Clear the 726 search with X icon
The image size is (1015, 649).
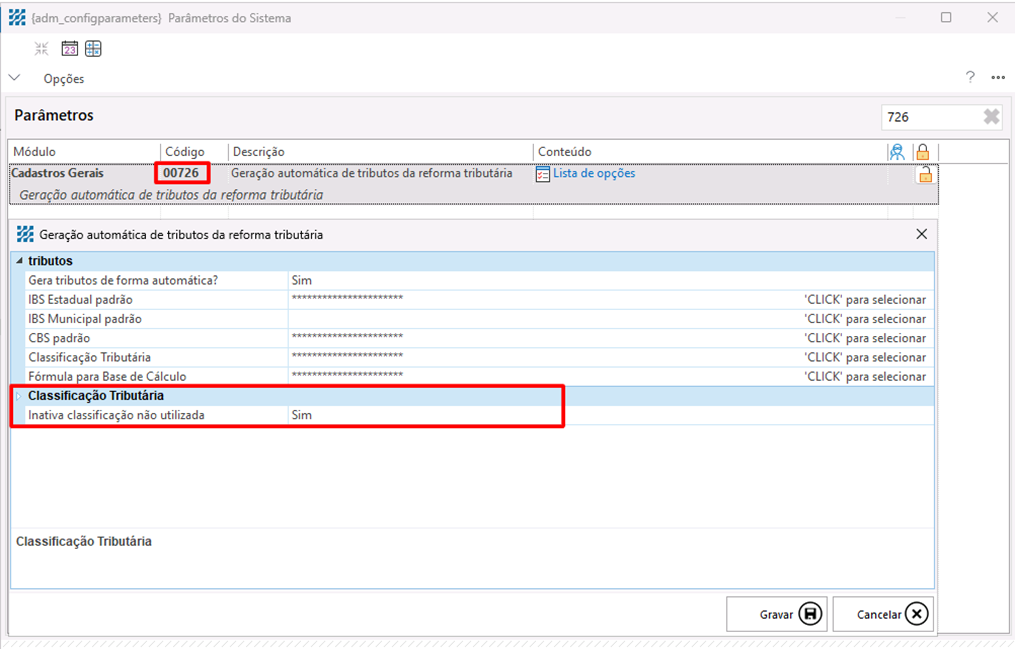[x=991, y=117]
